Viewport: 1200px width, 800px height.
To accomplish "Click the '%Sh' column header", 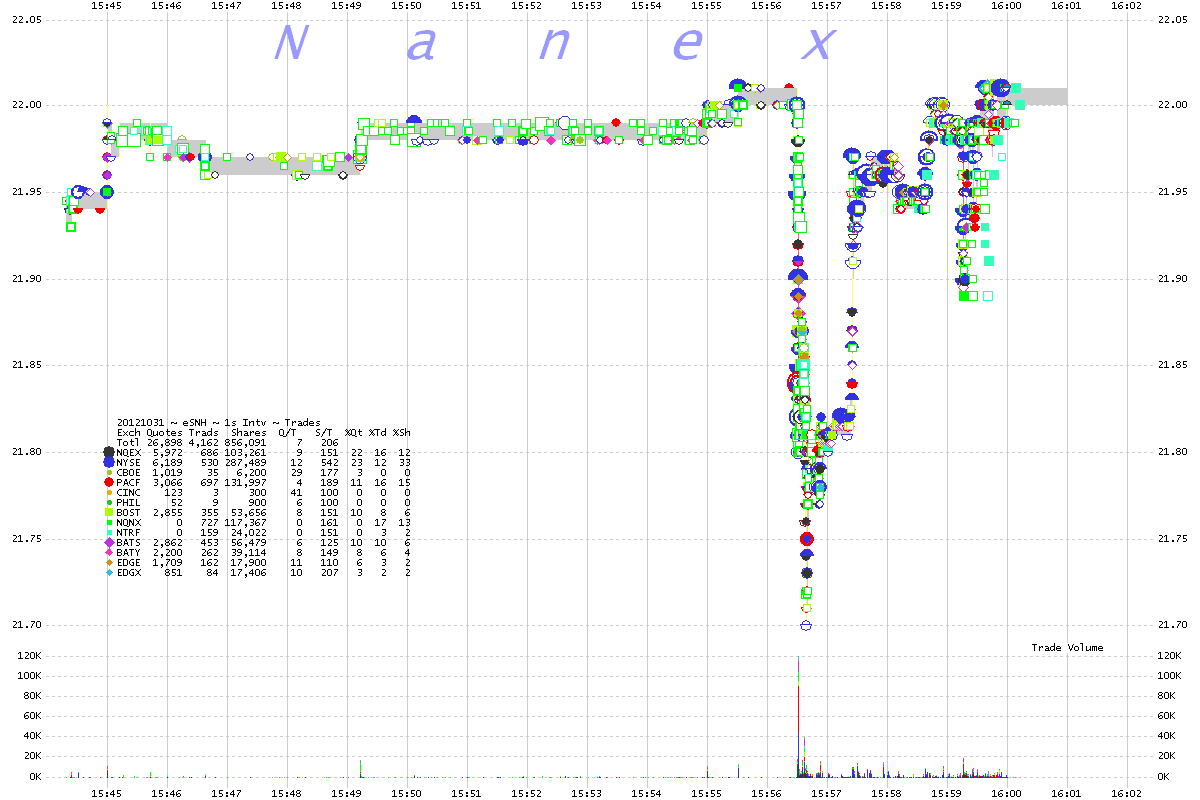I will coord(401,432).
